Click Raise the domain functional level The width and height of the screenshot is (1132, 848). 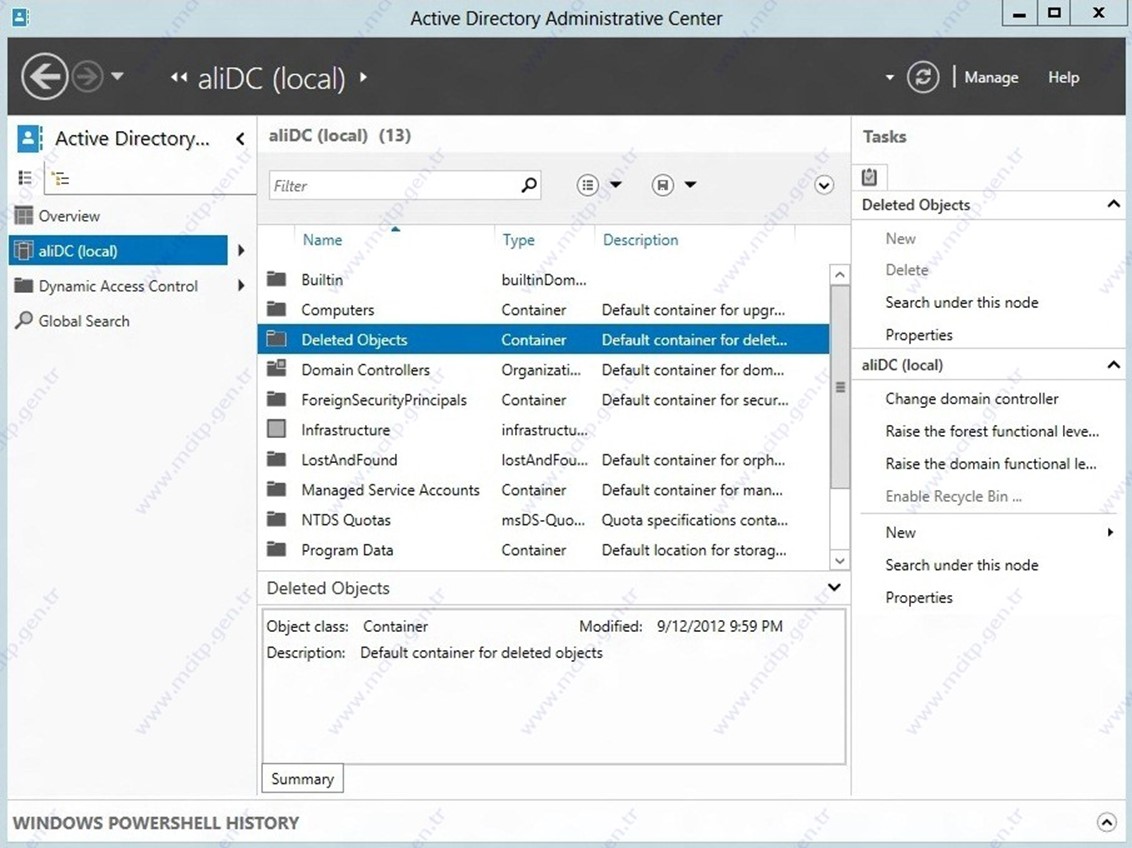(x=990, y=463)
